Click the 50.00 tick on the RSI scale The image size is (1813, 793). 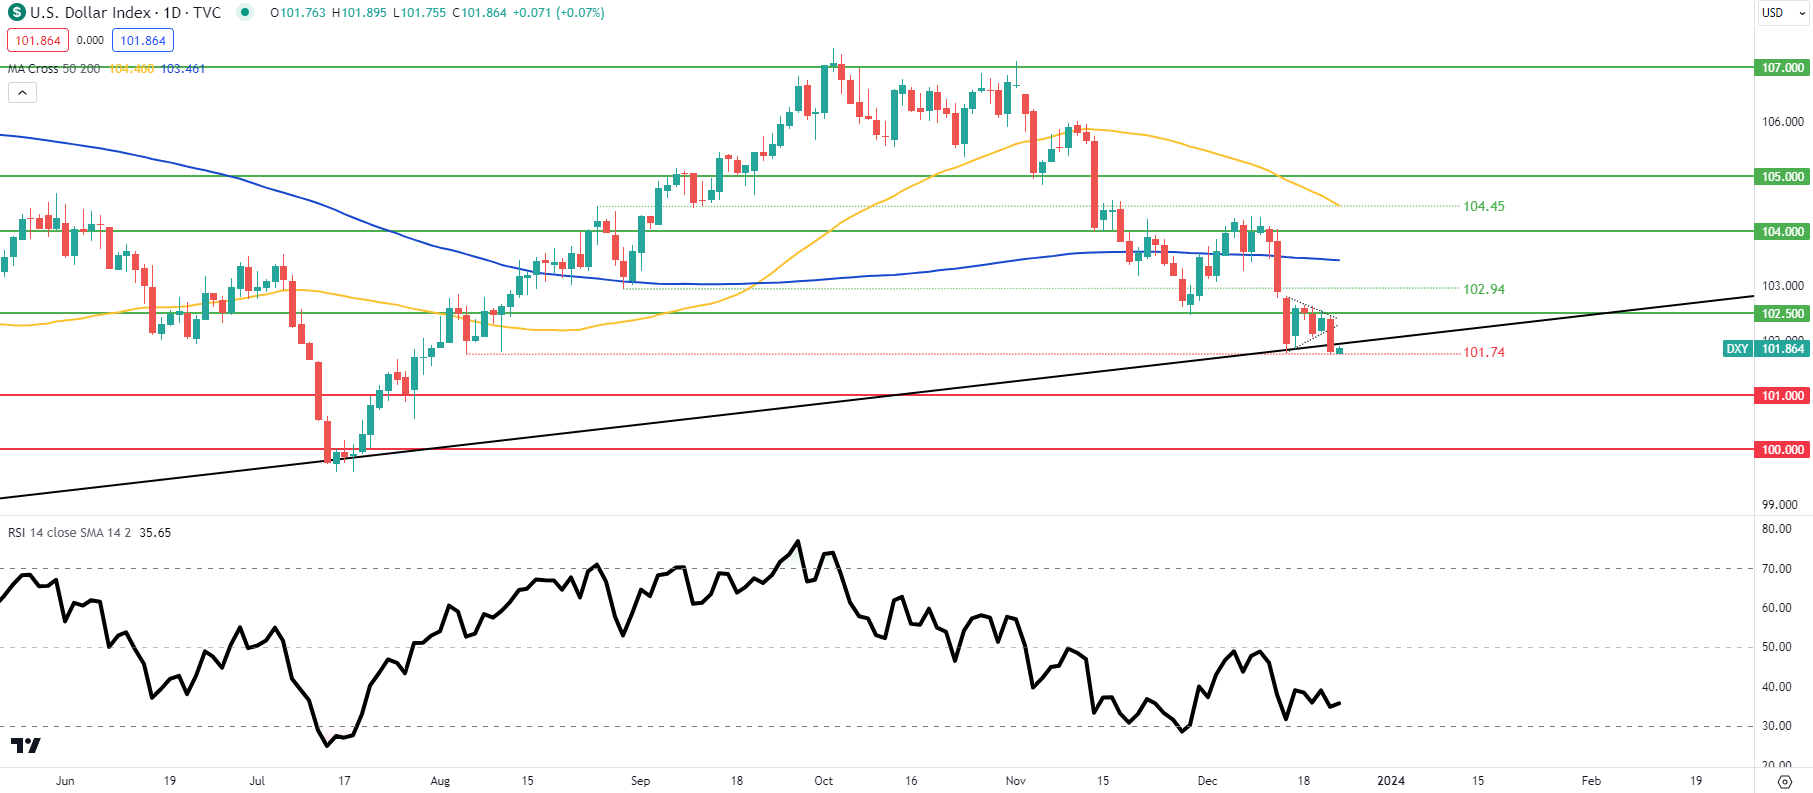[x=1777, y=647]
